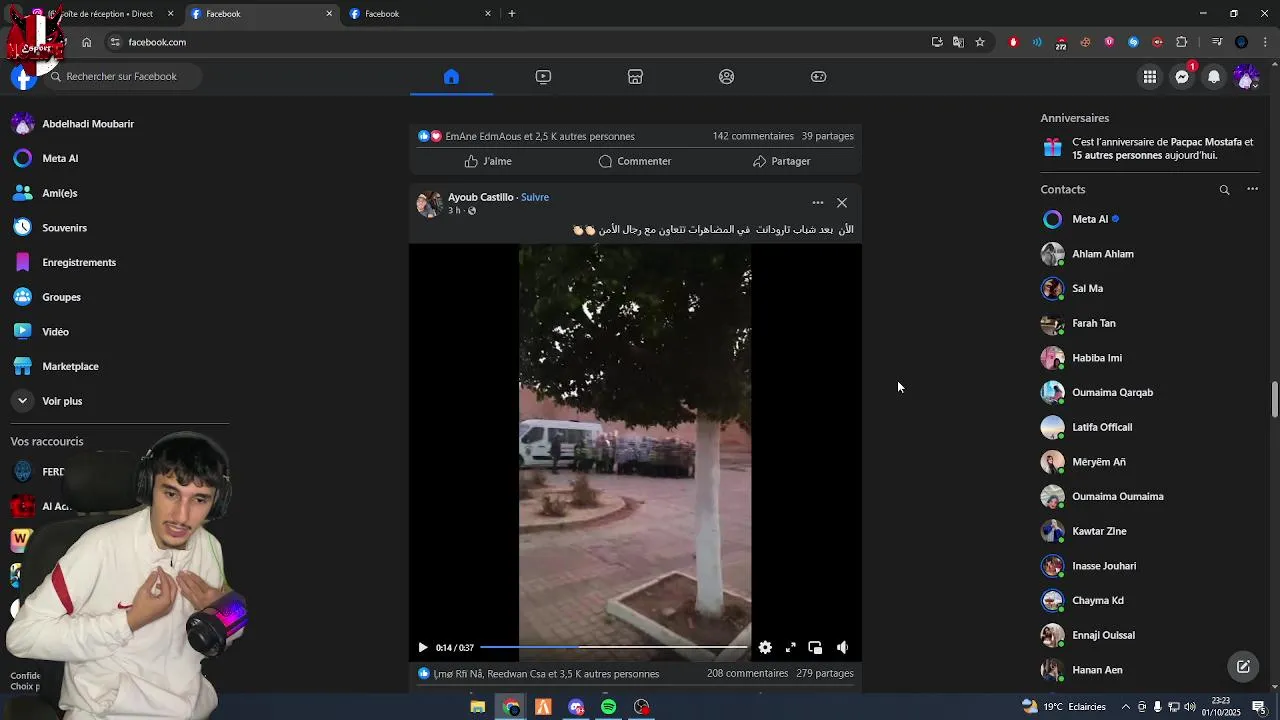Open video in picture-in-picture mode
Image resolution: width=1280 pixels, height=720 pixels.
click(815, 648)
